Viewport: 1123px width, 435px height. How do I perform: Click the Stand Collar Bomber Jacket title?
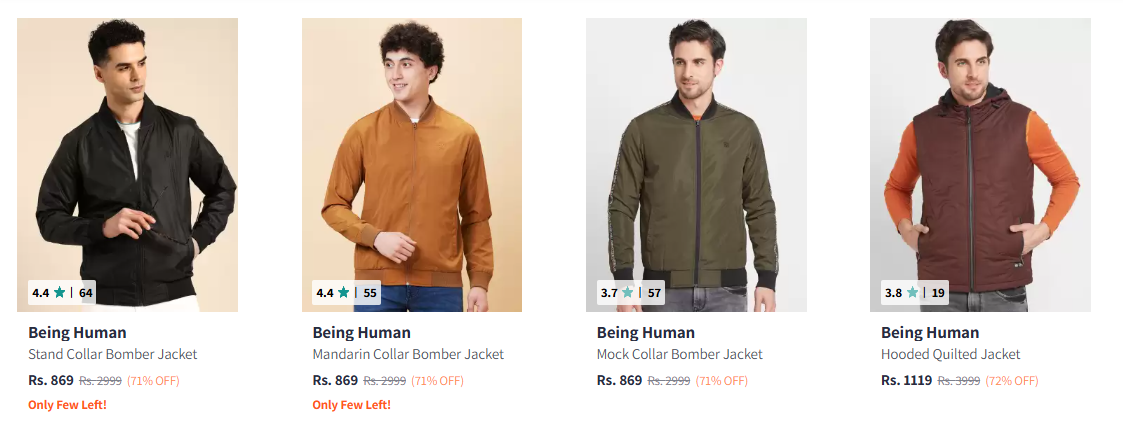click(112, 354)
